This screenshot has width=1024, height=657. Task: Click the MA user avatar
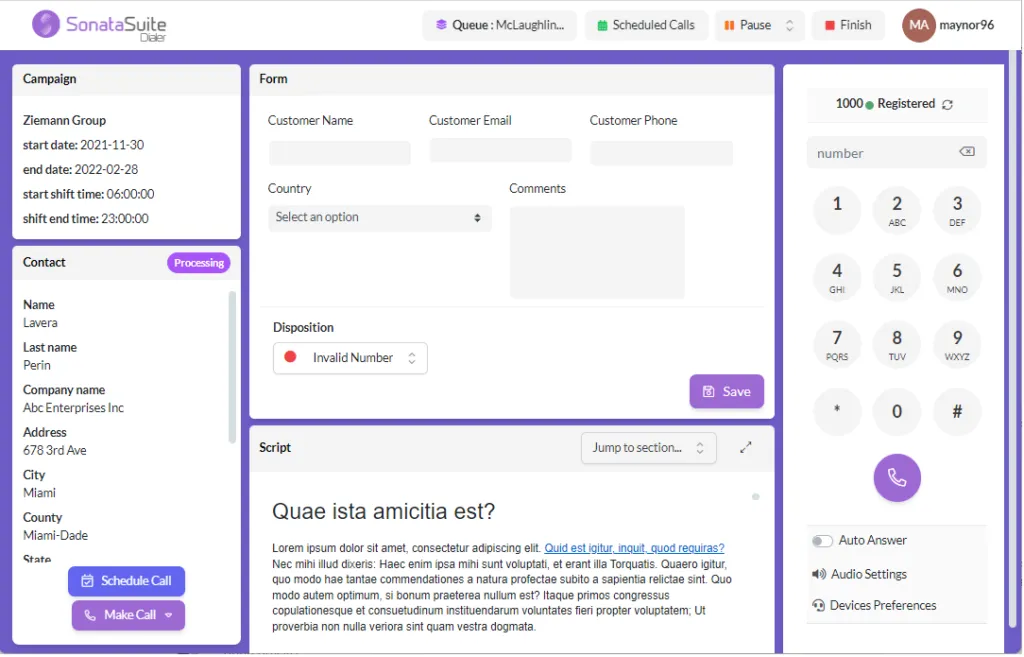[918, 25]
